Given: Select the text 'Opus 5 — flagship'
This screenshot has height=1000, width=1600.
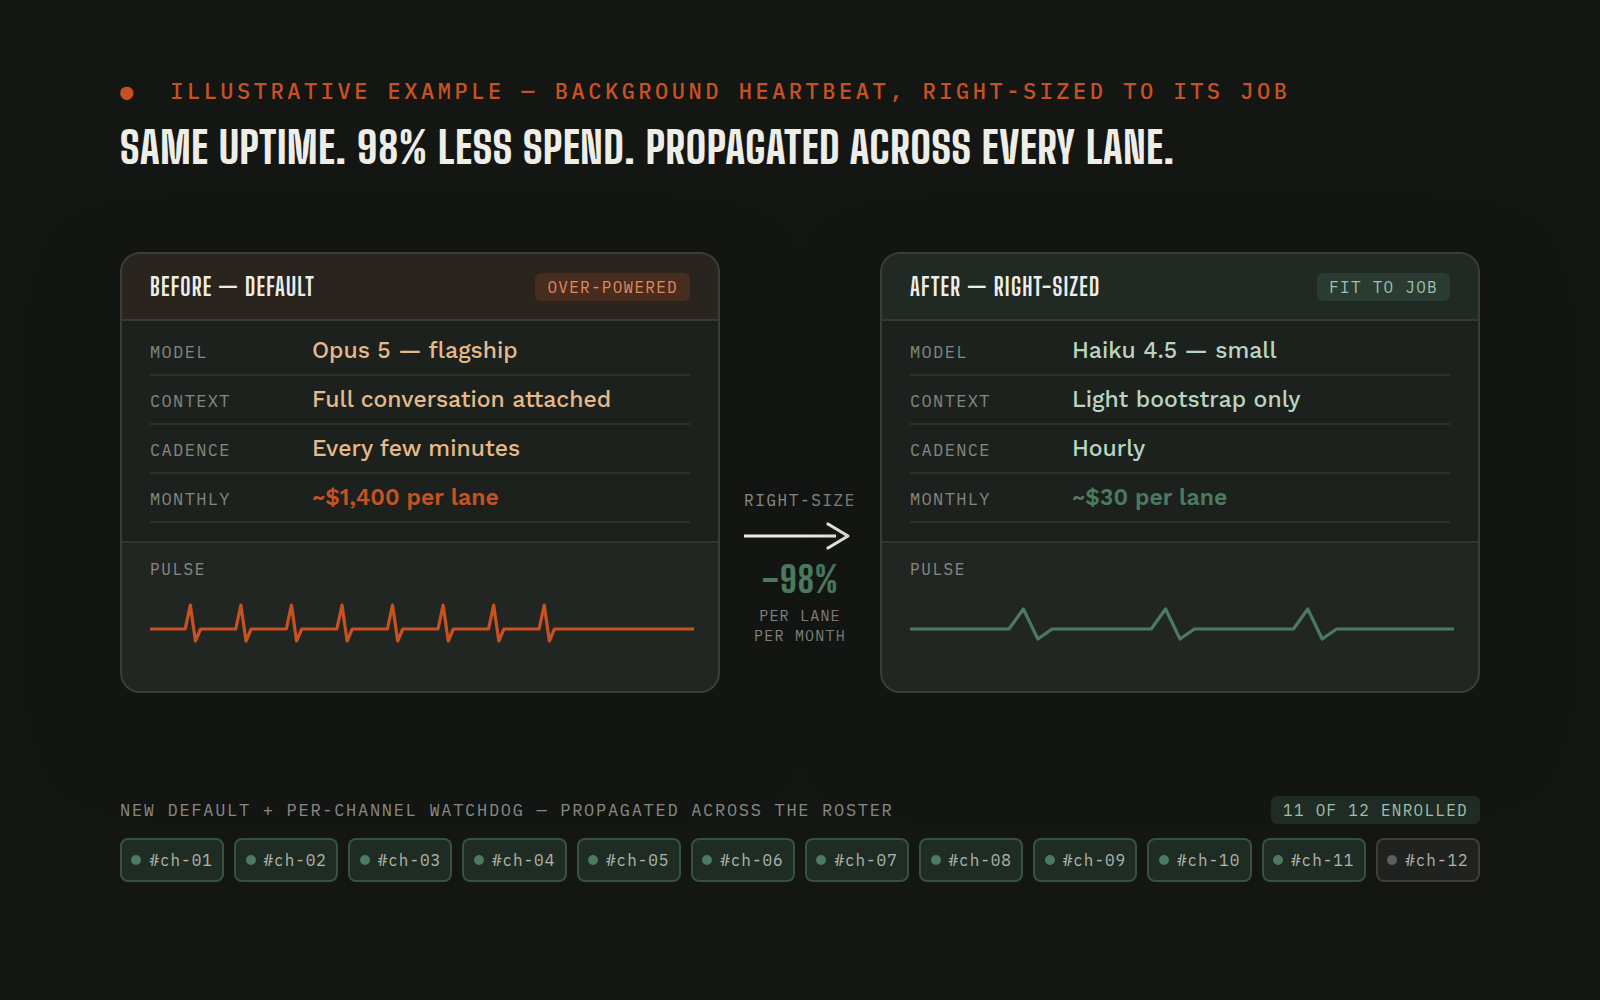Looking at the screenshot, I should coord(415,350).
